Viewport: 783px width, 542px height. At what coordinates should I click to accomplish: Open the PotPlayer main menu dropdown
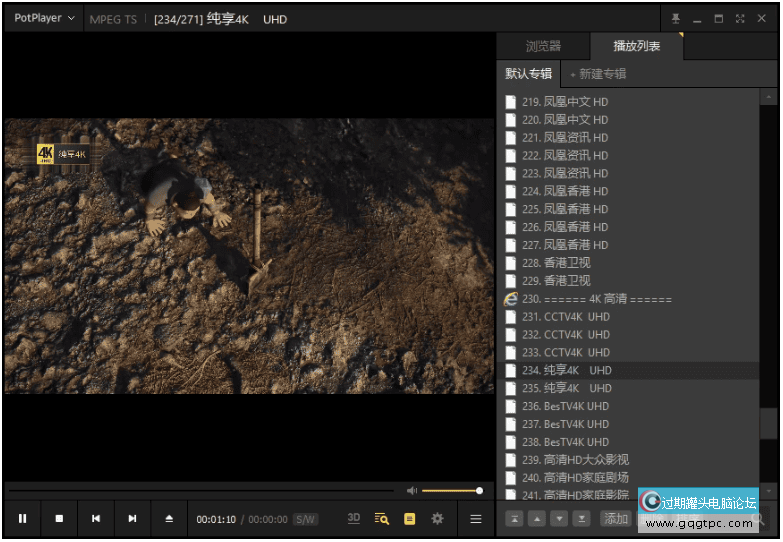click(44, 18)
